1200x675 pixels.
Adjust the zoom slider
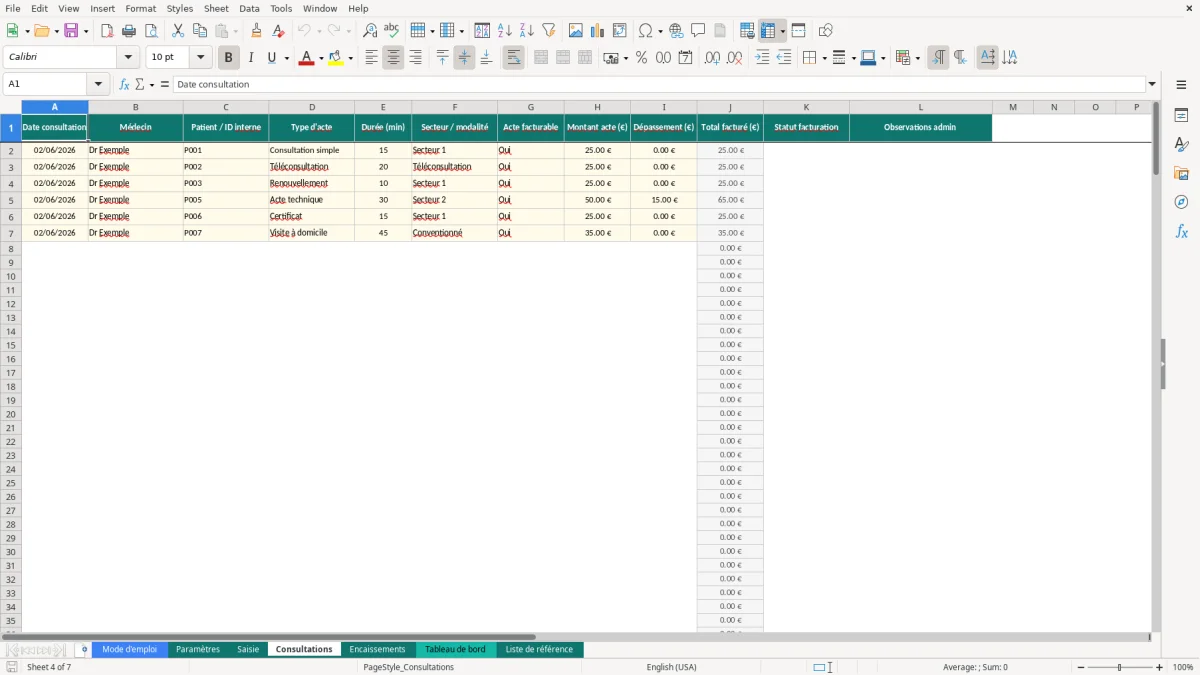click(x=1120, y=667)
